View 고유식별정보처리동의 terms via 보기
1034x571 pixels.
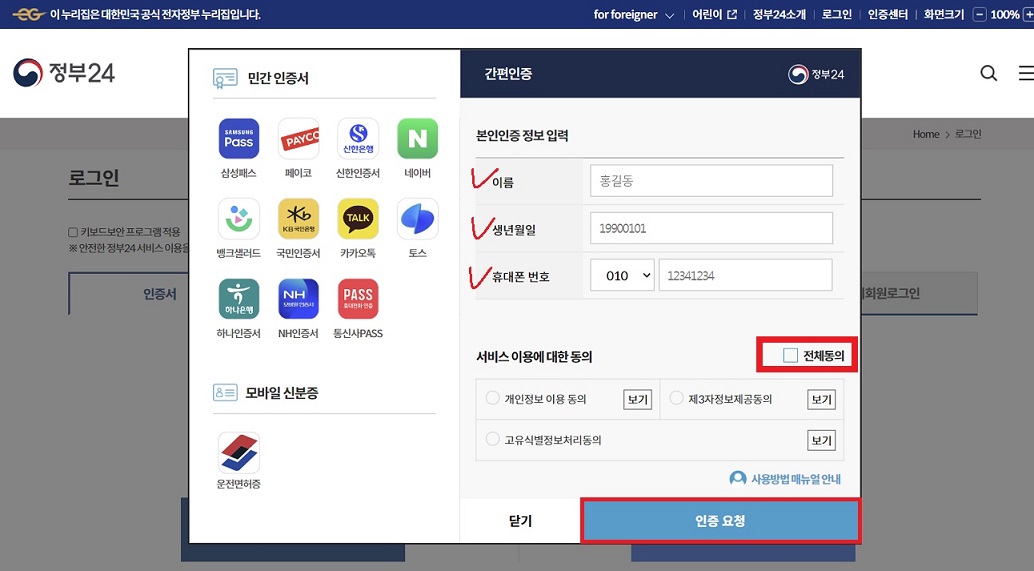tap(822, 440)
